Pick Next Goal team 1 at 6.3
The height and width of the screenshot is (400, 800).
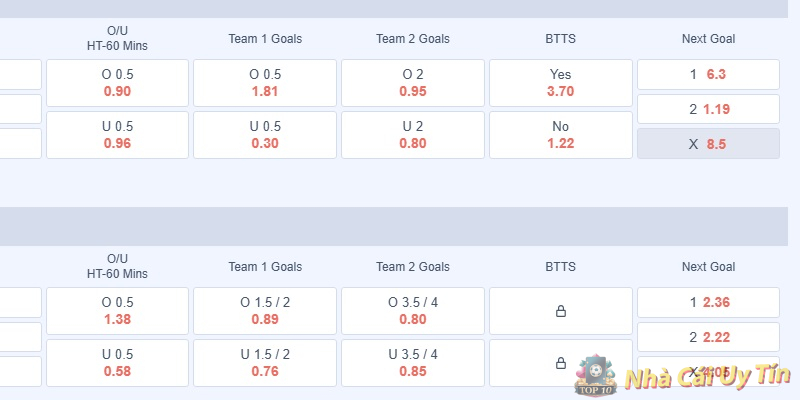[708, 74]
